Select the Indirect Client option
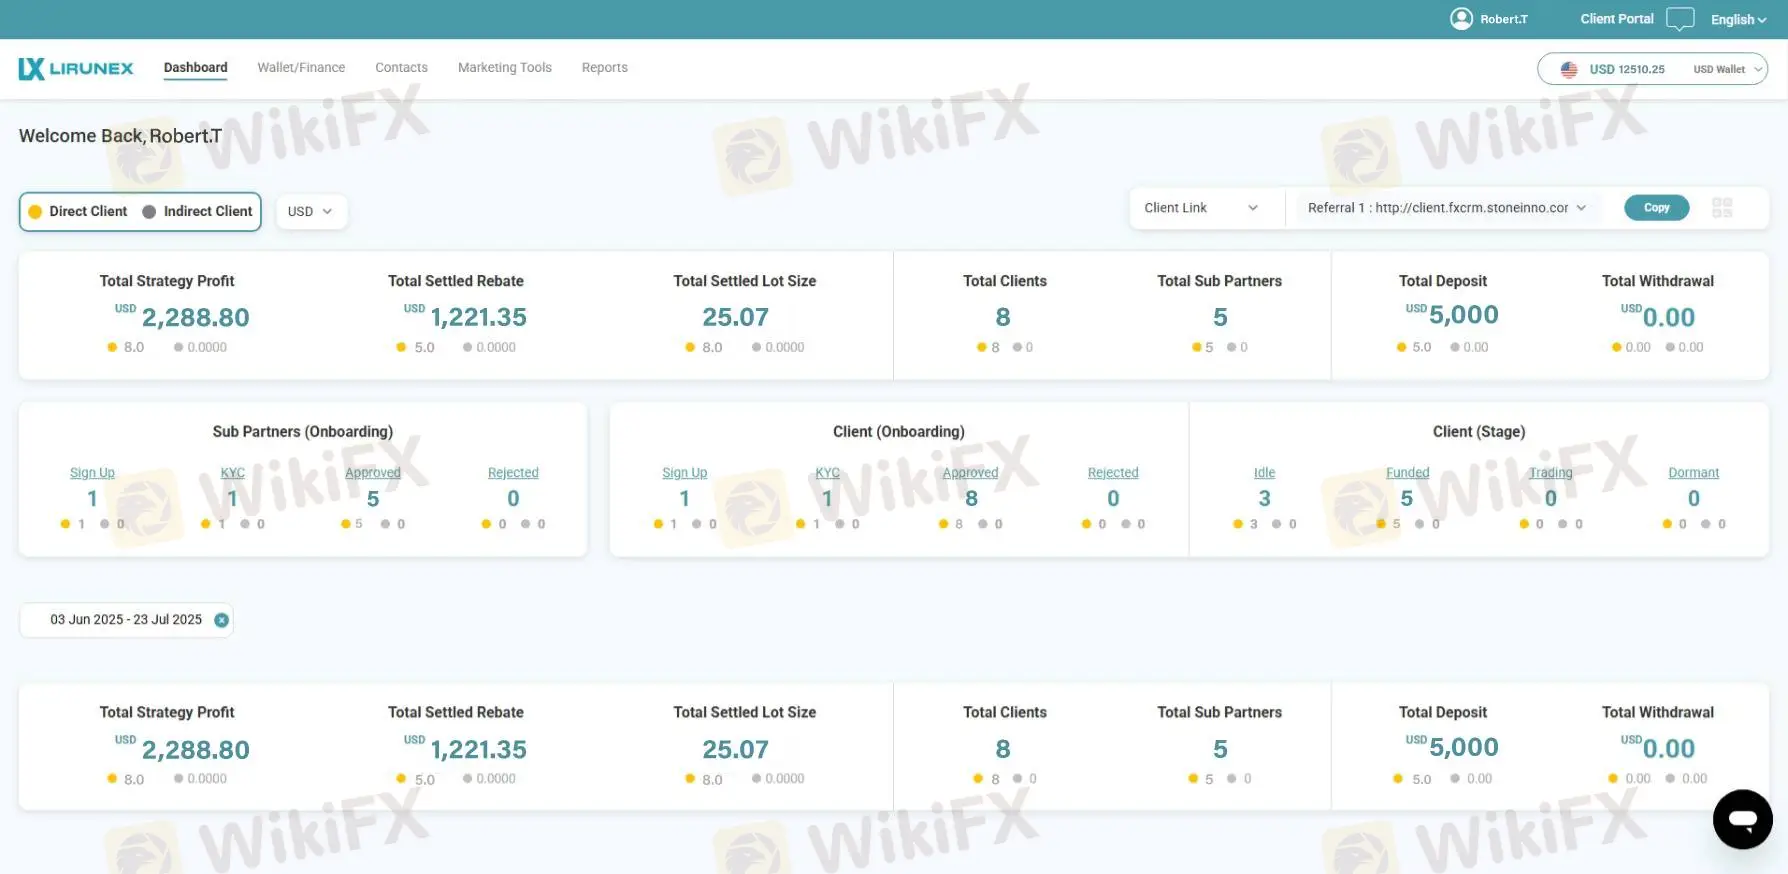The height and width of the screenshot is (874, 1788). pos(197,211)
